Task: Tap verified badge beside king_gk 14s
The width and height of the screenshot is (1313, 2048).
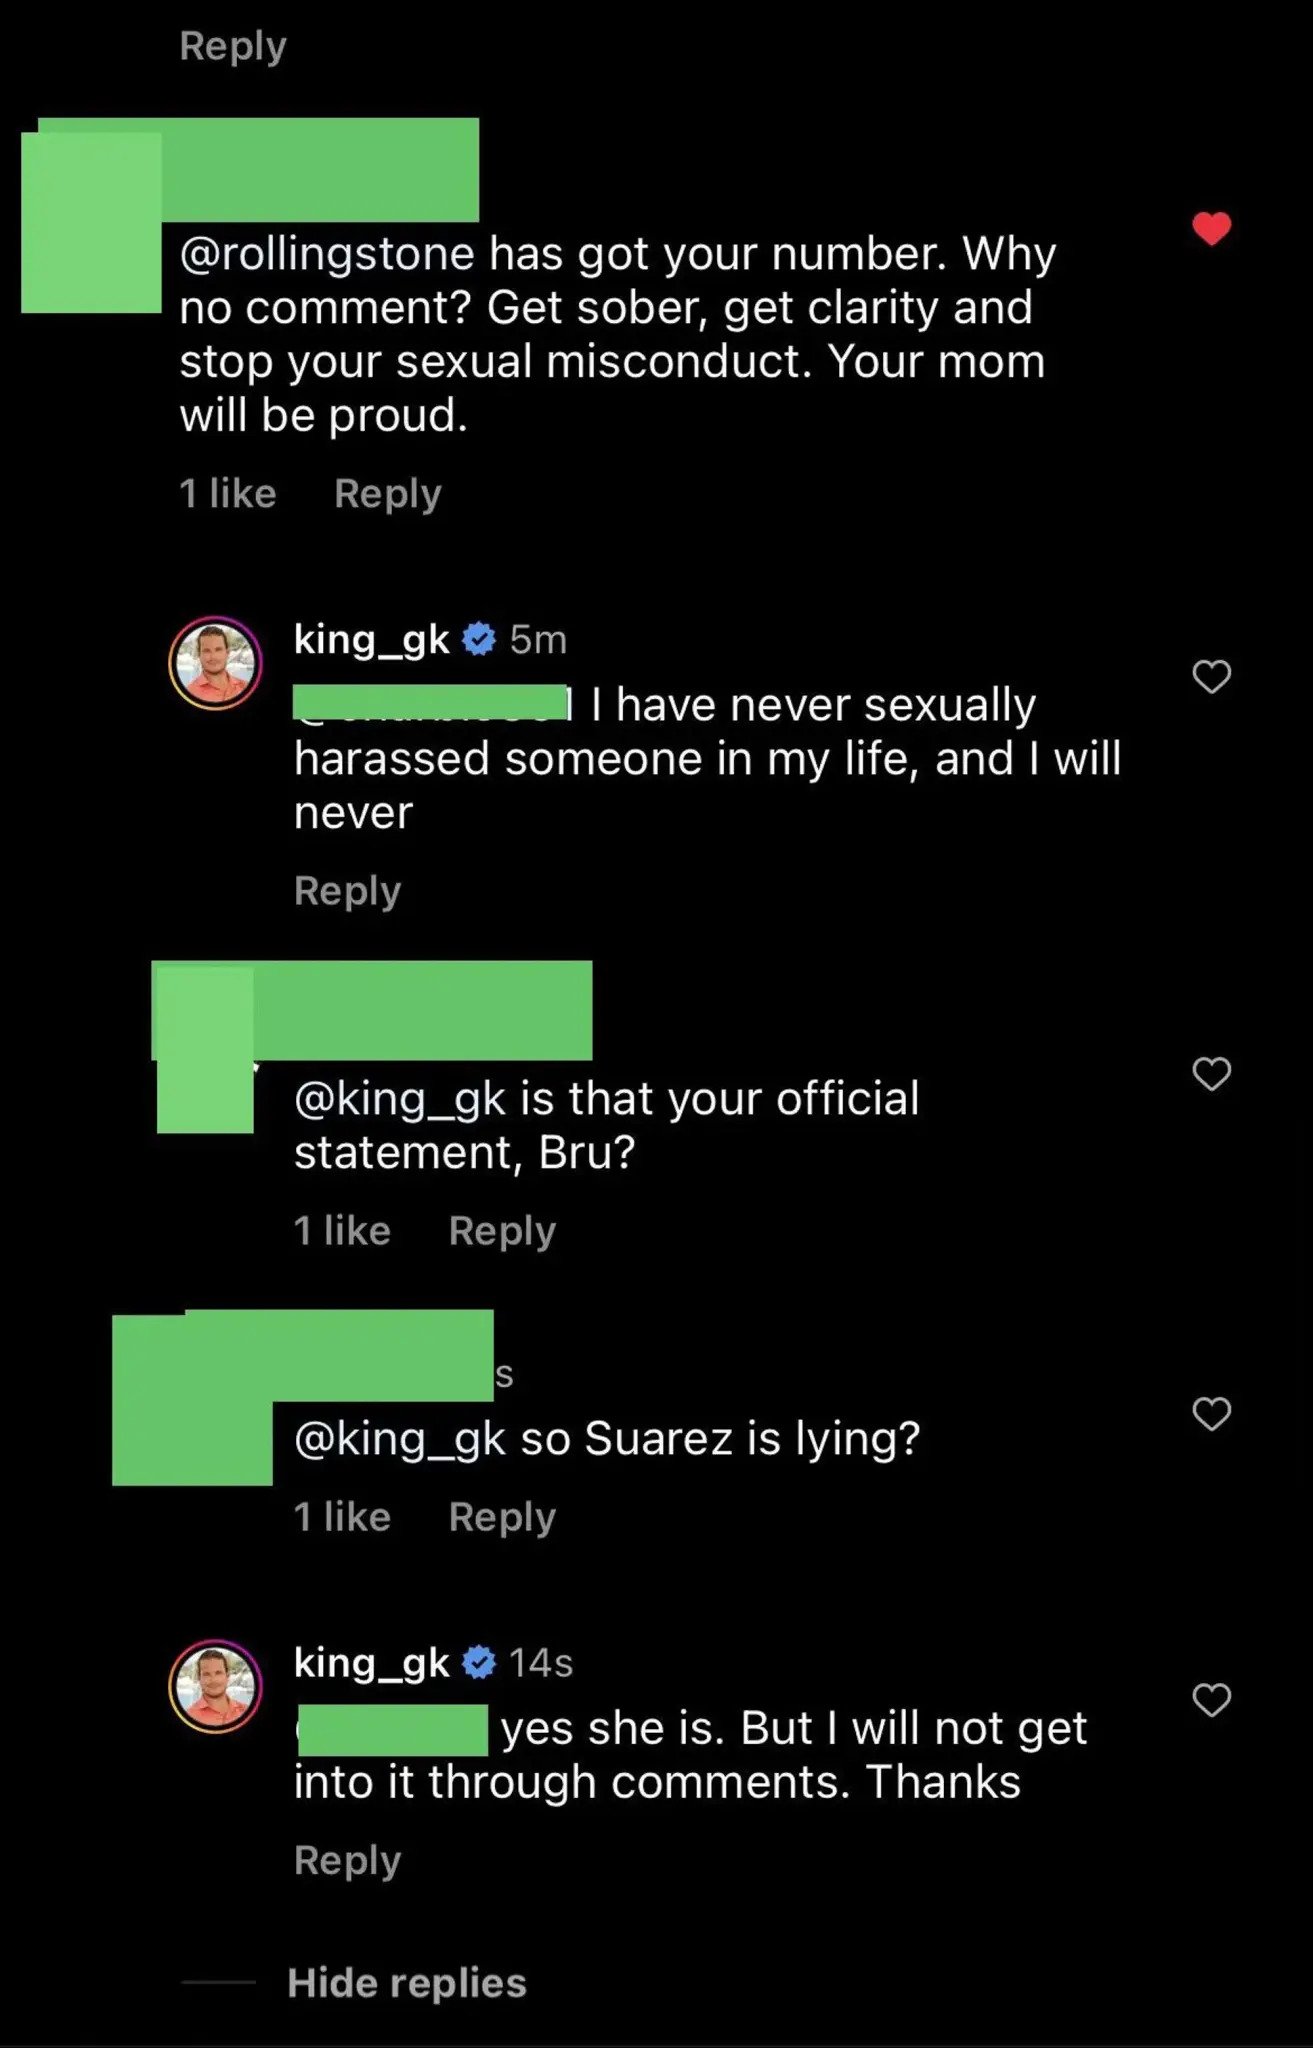Action: click(x=480, y=1663)
